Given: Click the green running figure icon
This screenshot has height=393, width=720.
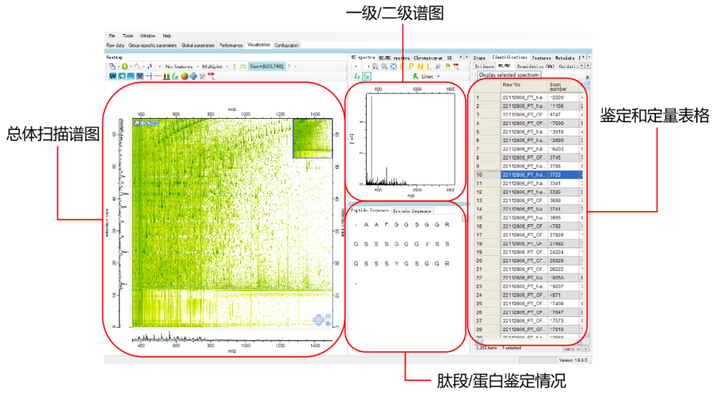Looking at the screenshot, I should (415, 76).
